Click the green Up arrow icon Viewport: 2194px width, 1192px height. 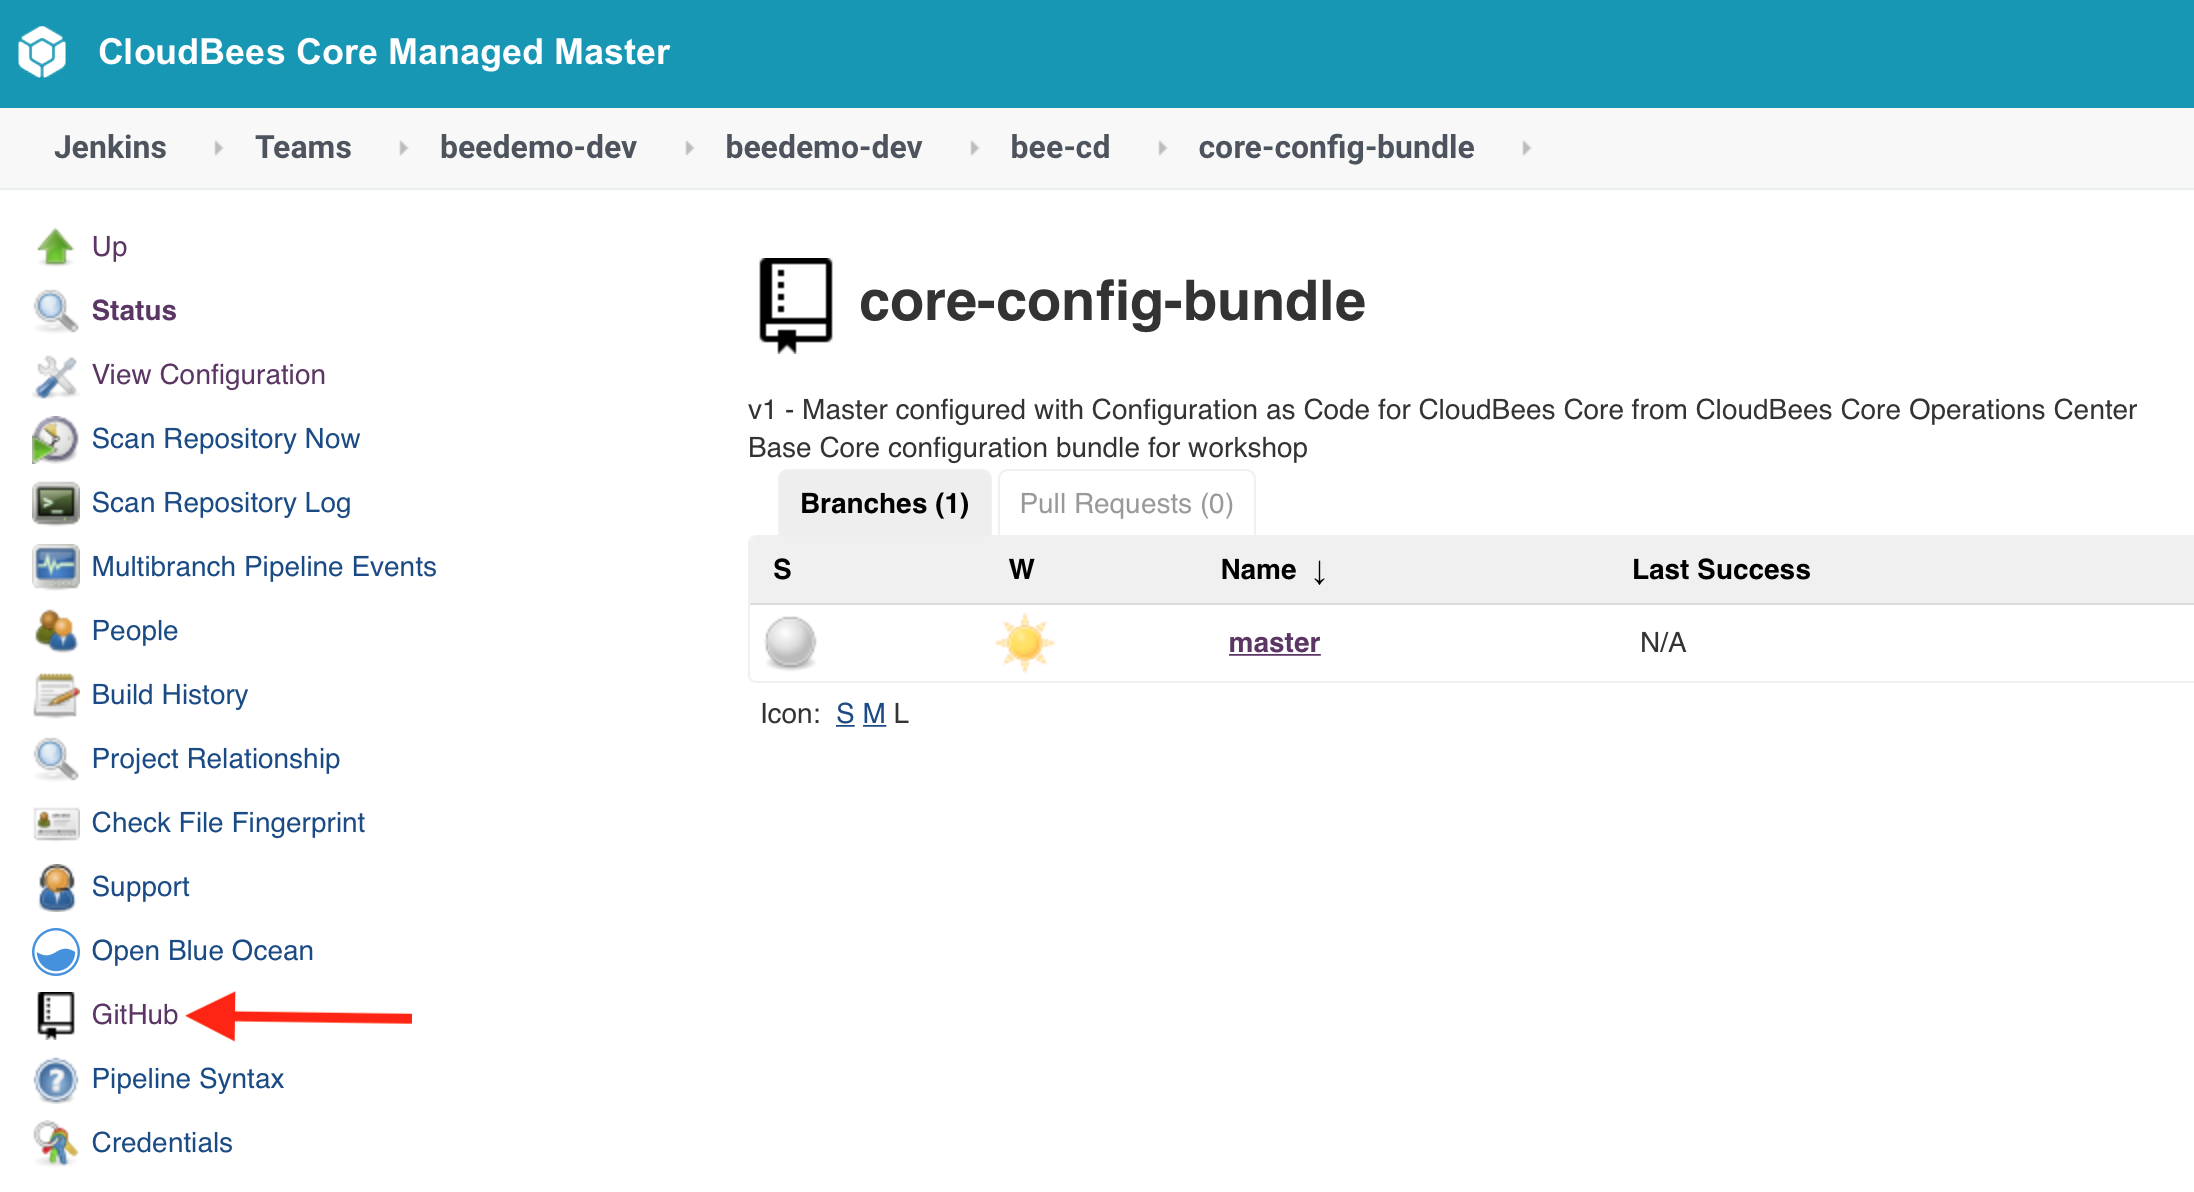55,247
